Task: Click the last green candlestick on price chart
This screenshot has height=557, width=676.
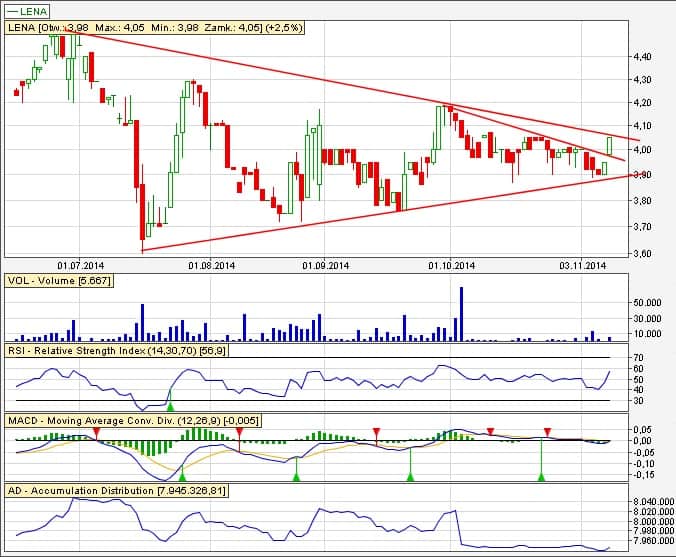Action: pos(610,146)
